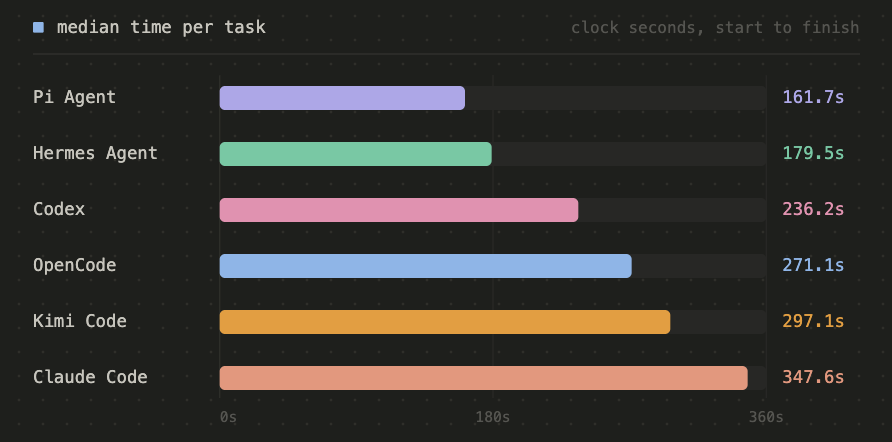Click the Claude Code label
Image resolution: width=892 pixels, height=442 pixels.
(x=90, y=377)
